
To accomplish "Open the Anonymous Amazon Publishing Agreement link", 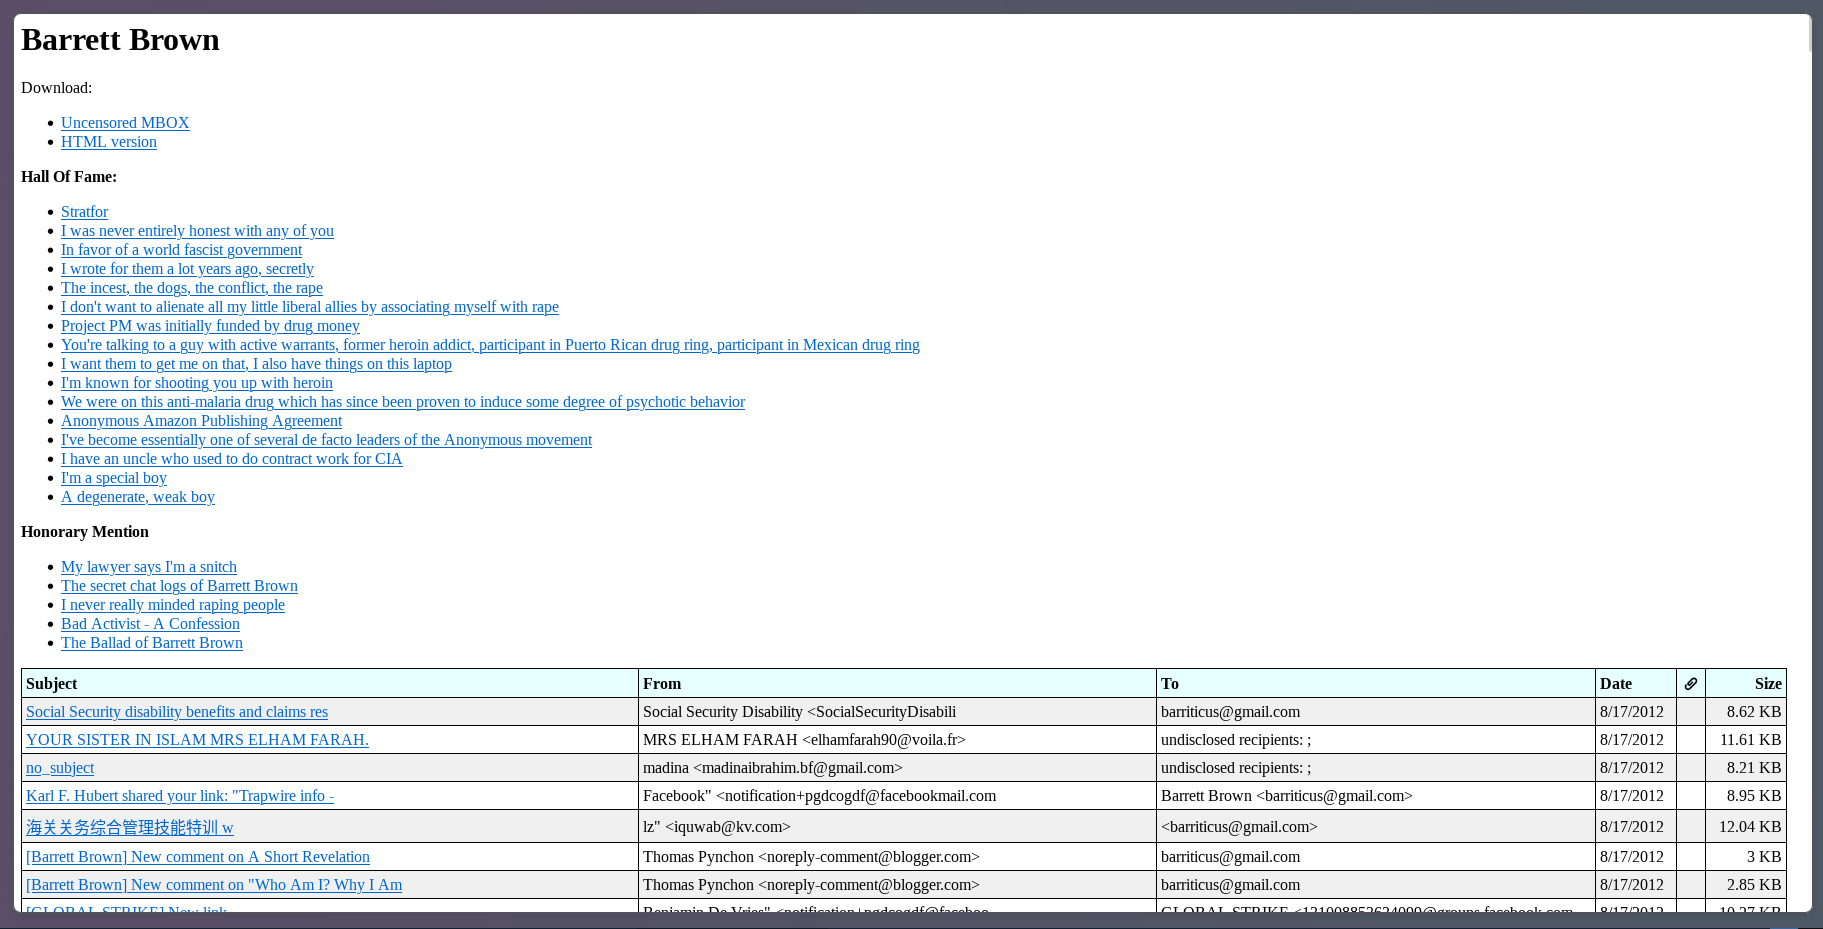I will (x=201, y=421).
